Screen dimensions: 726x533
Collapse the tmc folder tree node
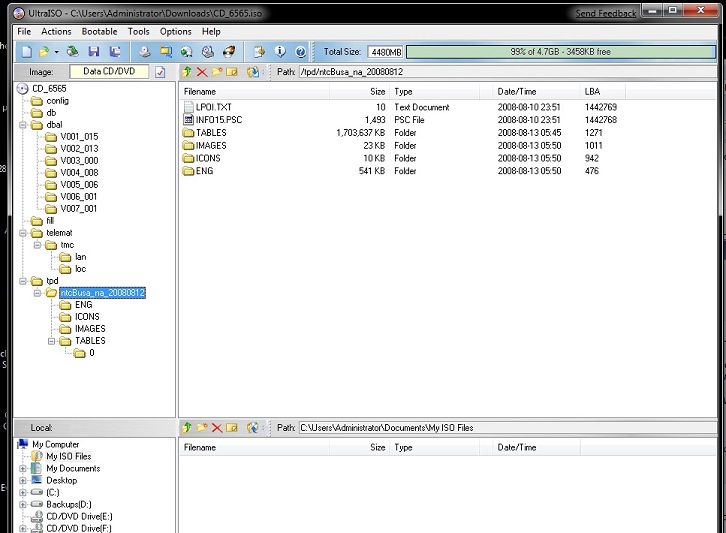[x=37, y=245]
